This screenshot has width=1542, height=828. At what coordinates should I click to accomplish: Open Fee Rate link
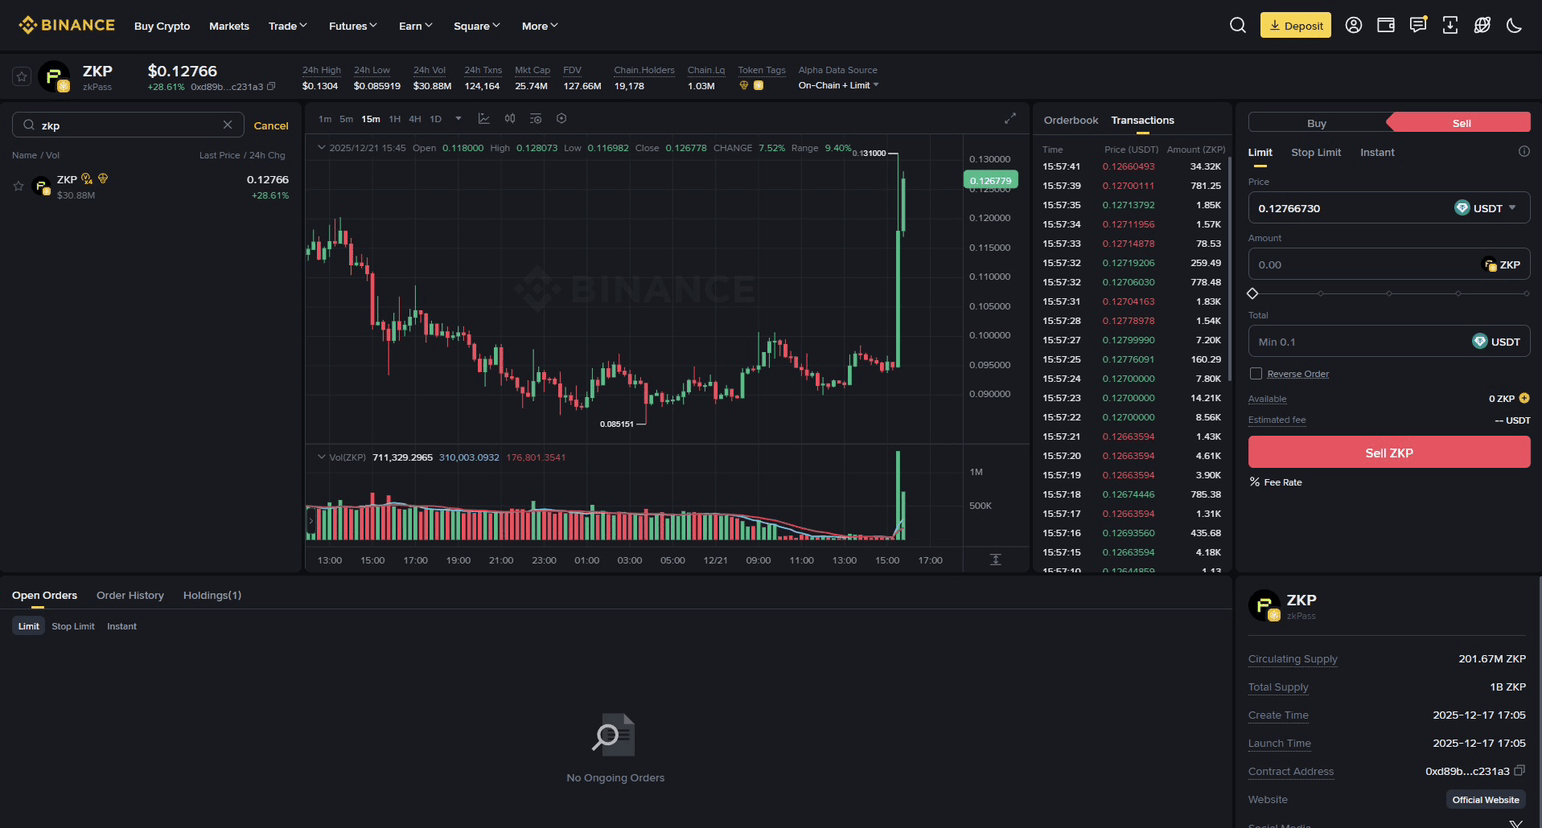tap(1276, 482)
